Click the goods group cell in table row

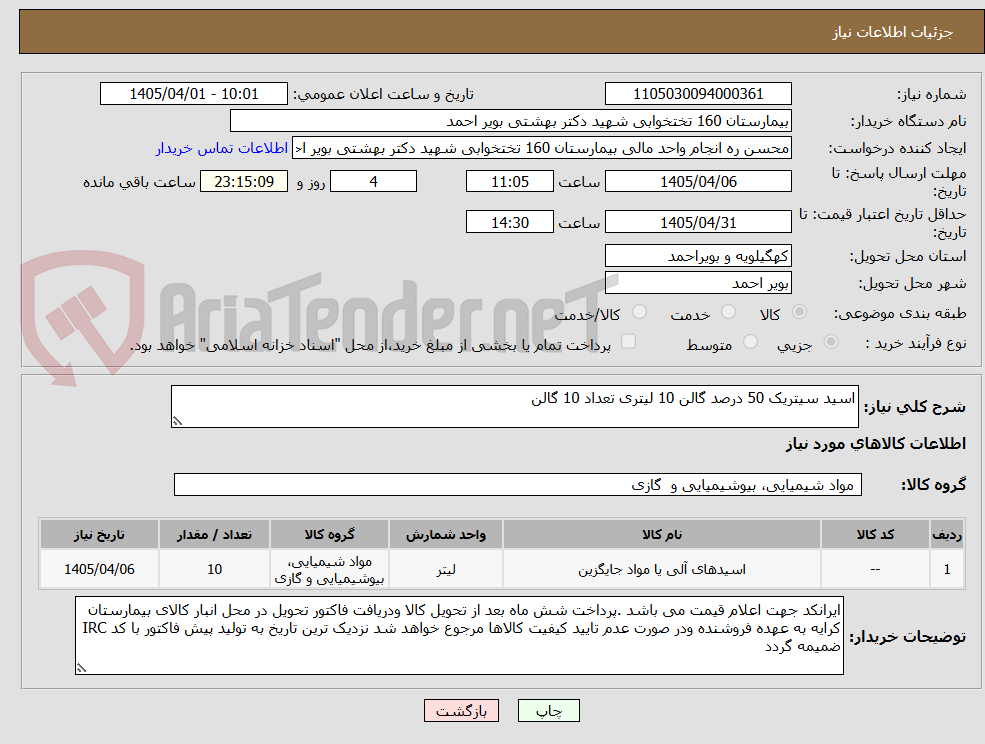click(x=329, y=569)
